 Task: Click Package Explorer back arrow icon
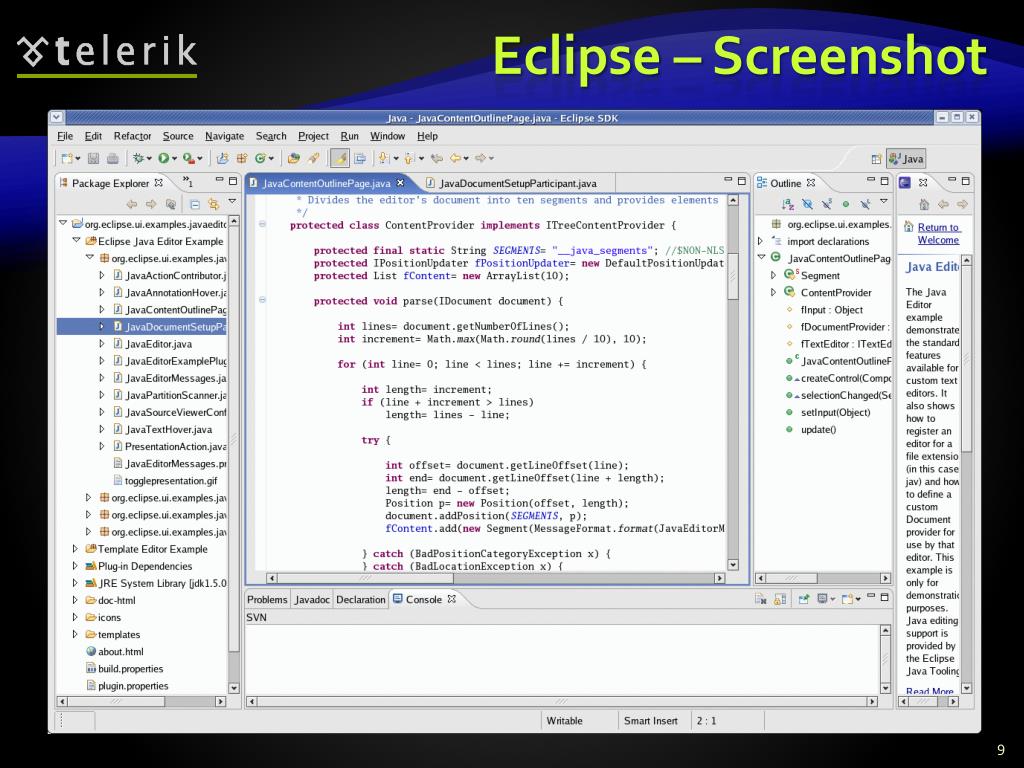coord(132,204)
